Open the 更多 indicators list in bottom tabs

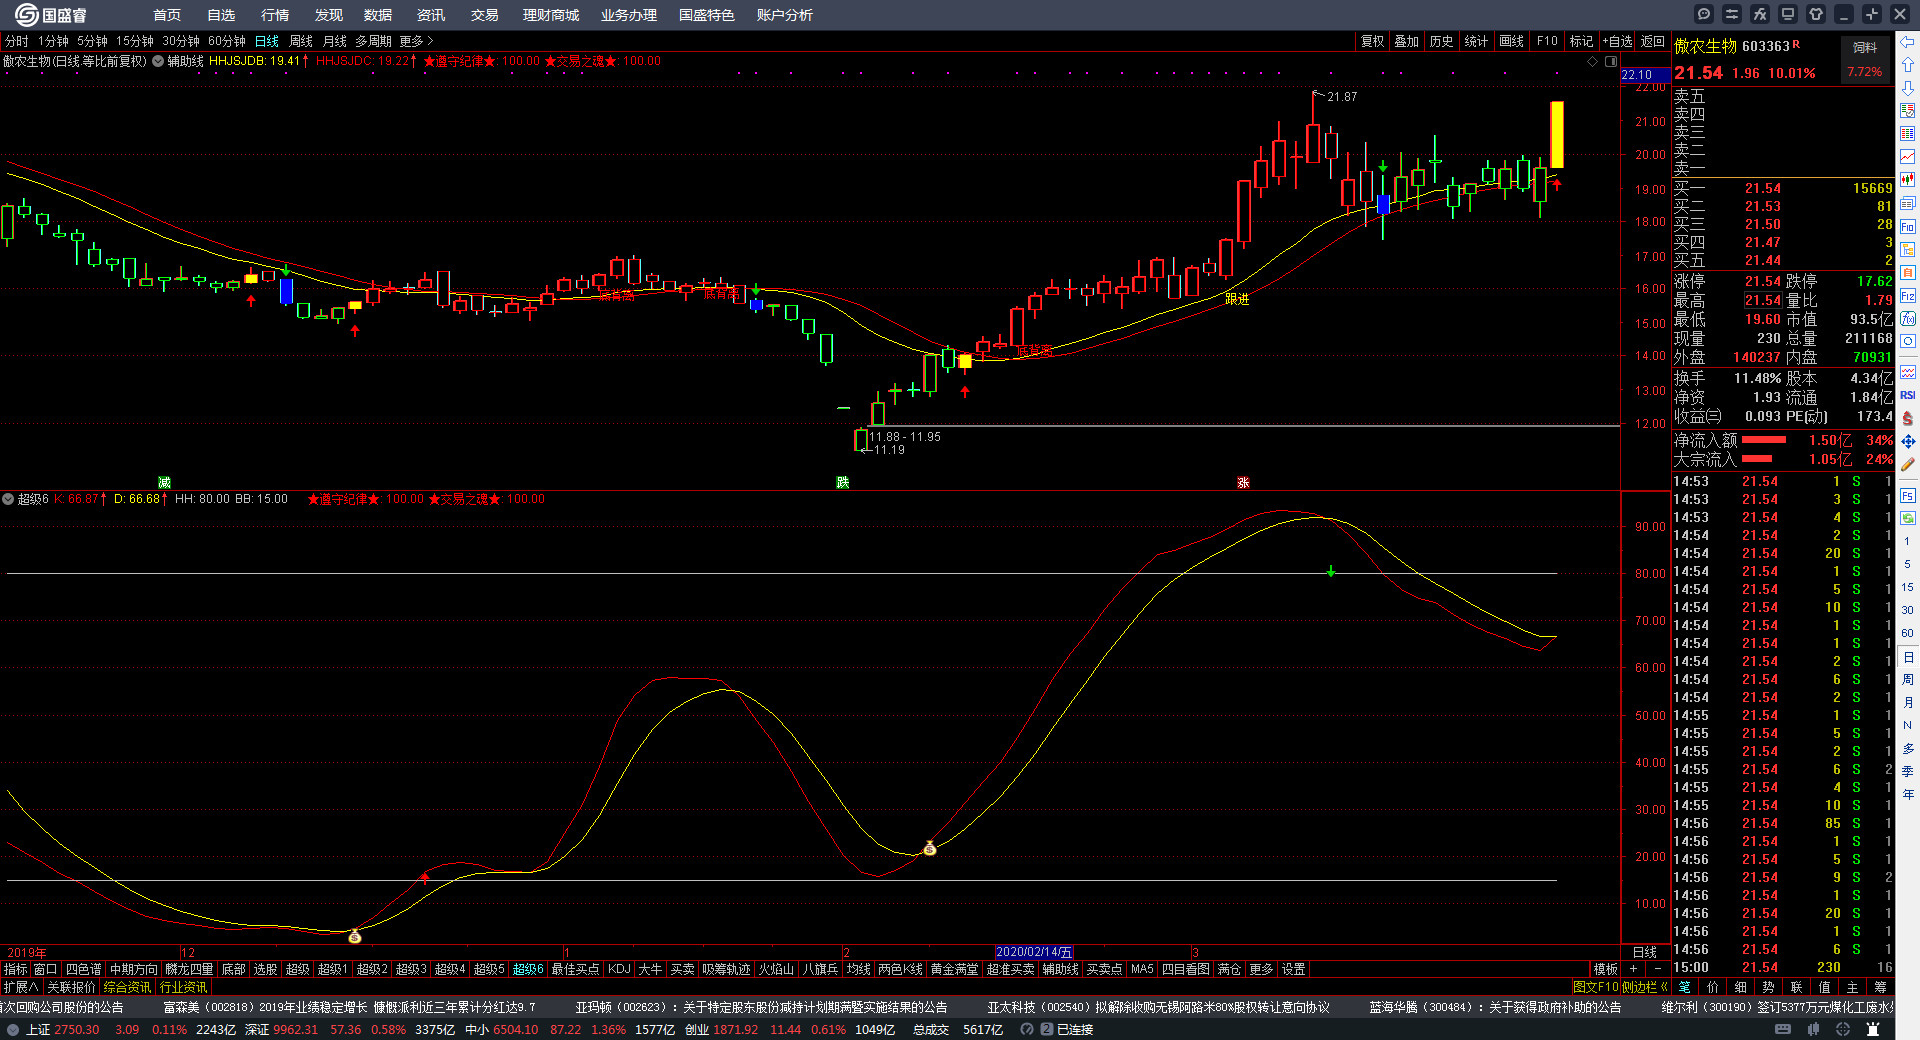pyautogui.click(x=1261, y=969)
